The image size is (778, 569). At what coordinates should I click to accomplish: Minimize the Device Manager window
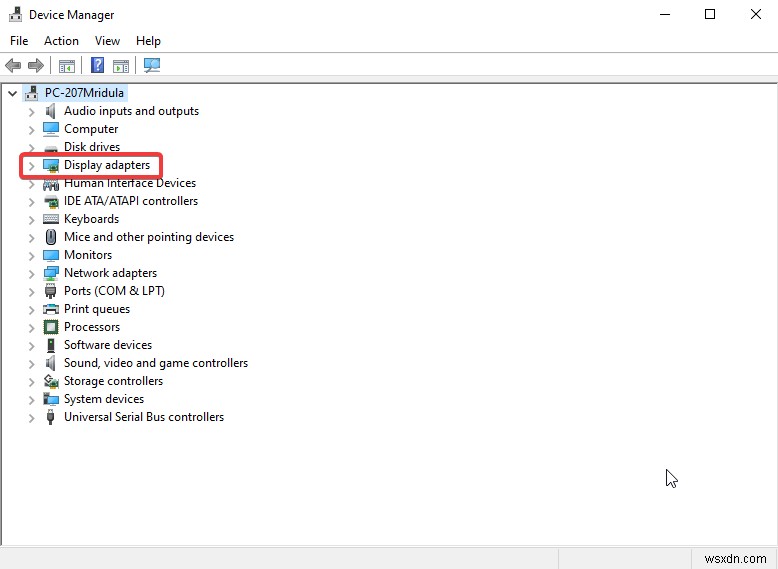pos(665,14)
